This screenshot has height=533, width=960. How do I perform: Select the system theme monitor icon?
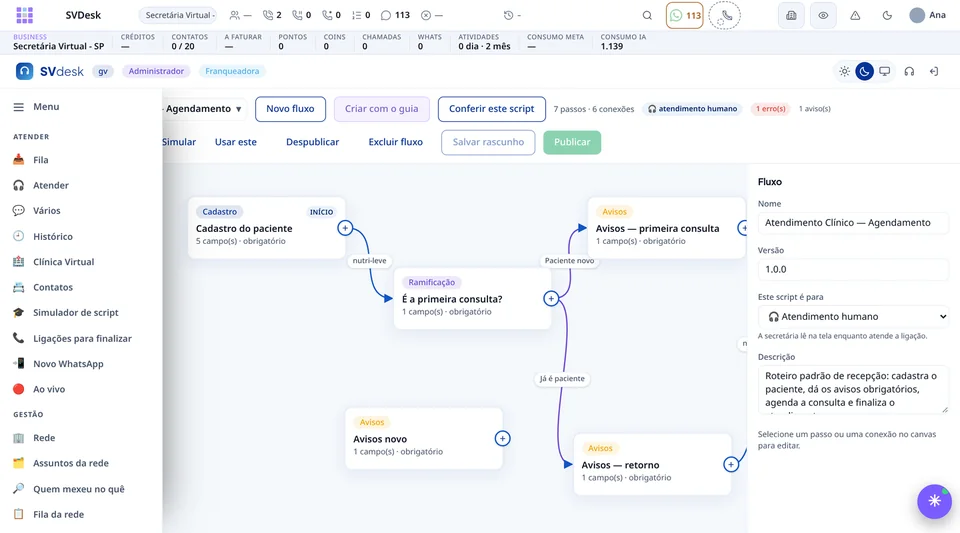coord(884,72)
